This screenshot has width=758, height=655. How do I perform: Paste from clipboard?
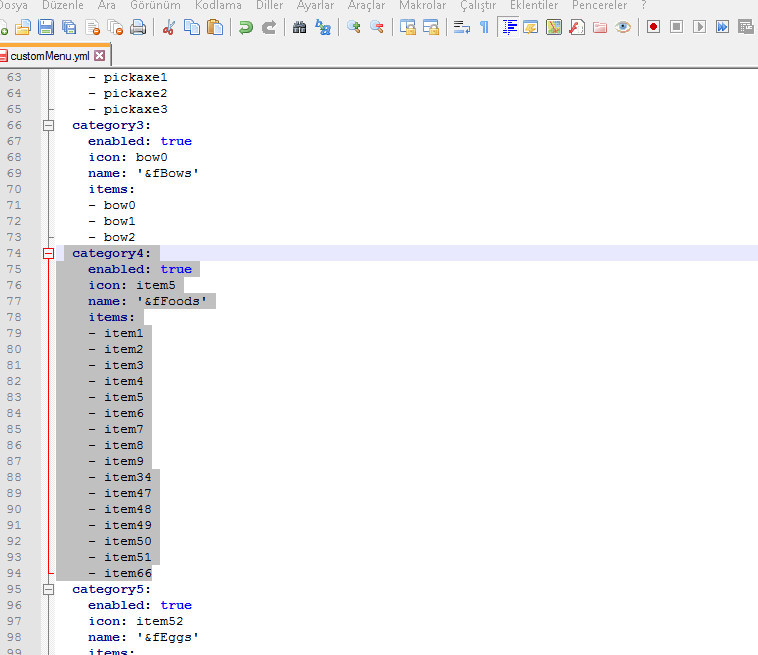click(215, 27)
